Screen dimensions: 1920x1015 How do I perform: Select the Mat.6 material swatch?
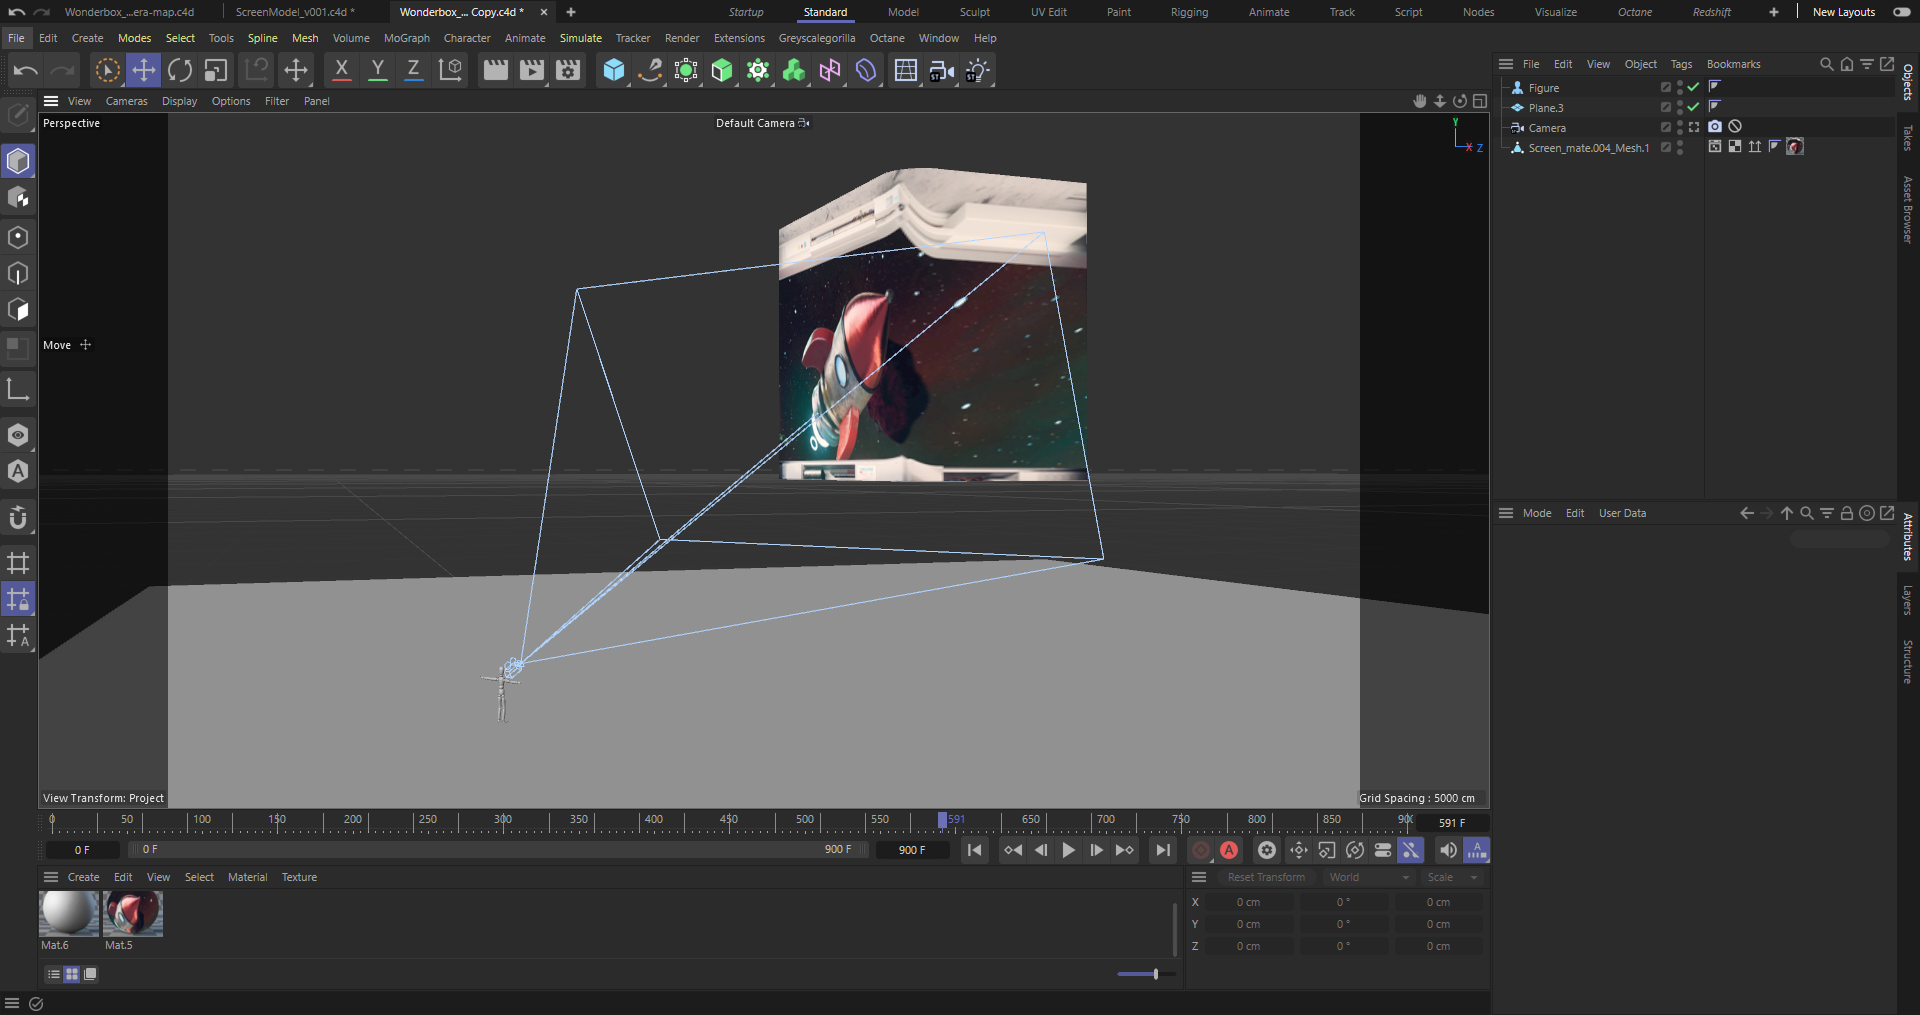coord(69,913)
